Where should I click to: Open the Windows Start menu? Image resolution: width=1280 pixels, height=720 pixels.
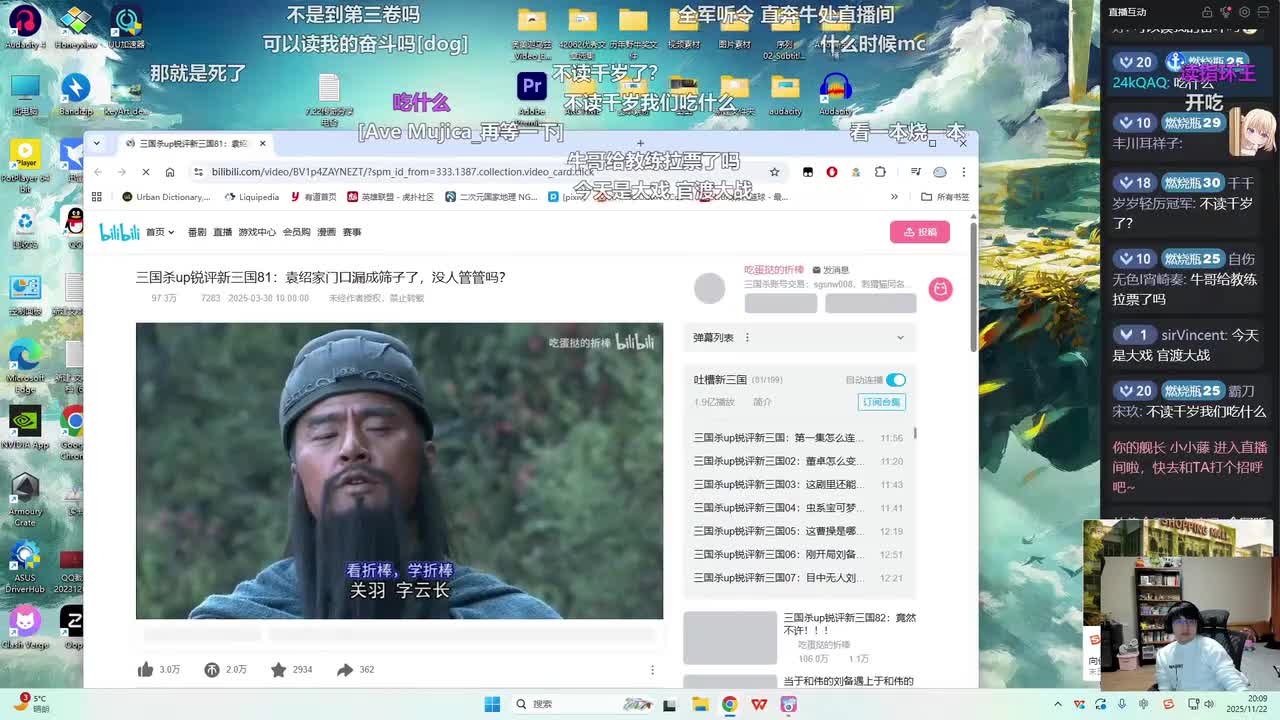pos(492,704)
